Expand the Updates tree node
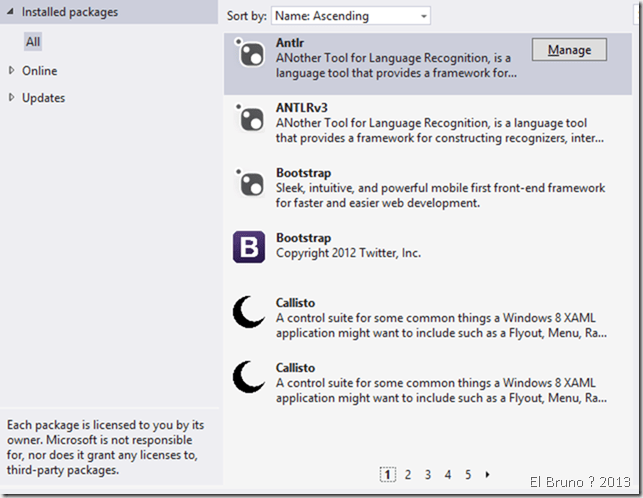643x498 pixels. (x=12, y=98)
